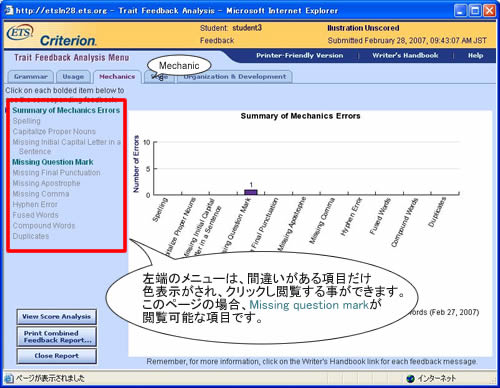Image resolution: width=500 pixels, height=388 pixels.
Task: Click the ETS Criterion logo
Action: [52, 35]
